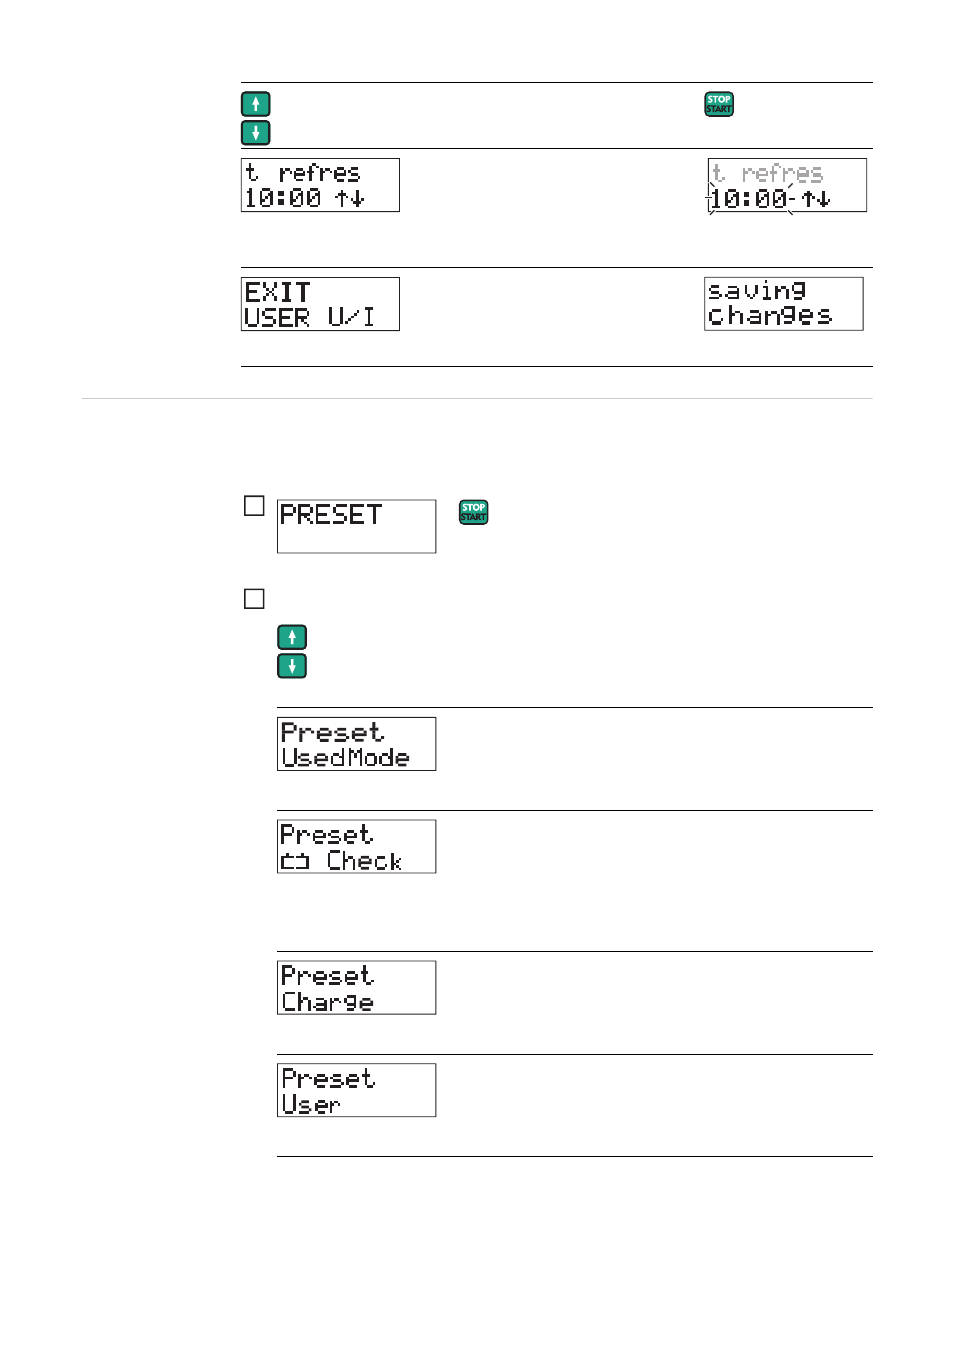The width and height of the screenshot is (954, 1350).
Task: Click the top green down-arrow button
Action: [x=255, y=132]
